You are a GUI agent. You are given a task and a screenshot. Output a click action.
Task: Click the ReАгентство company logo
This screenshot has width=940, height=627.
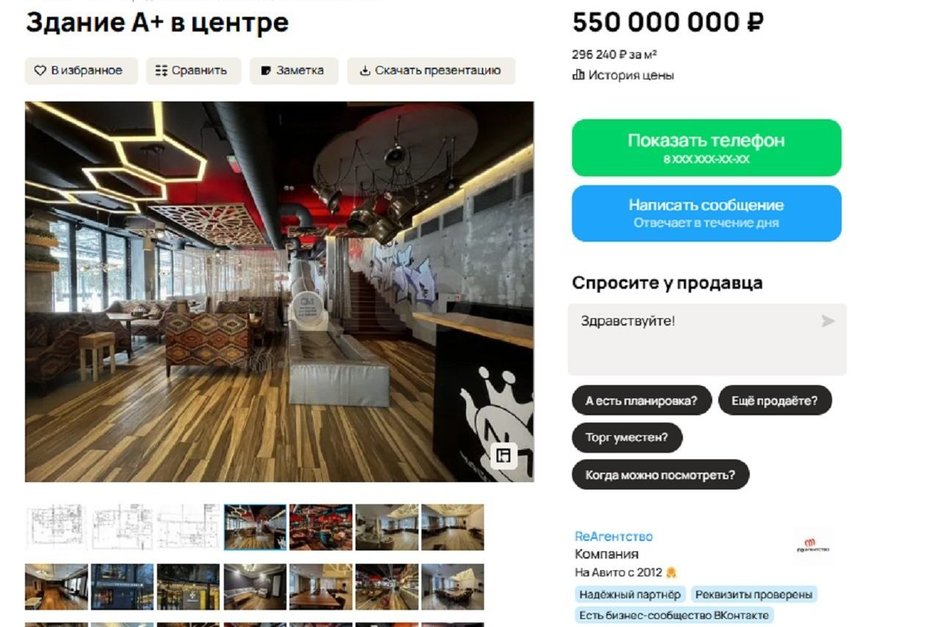coord(813,545)
